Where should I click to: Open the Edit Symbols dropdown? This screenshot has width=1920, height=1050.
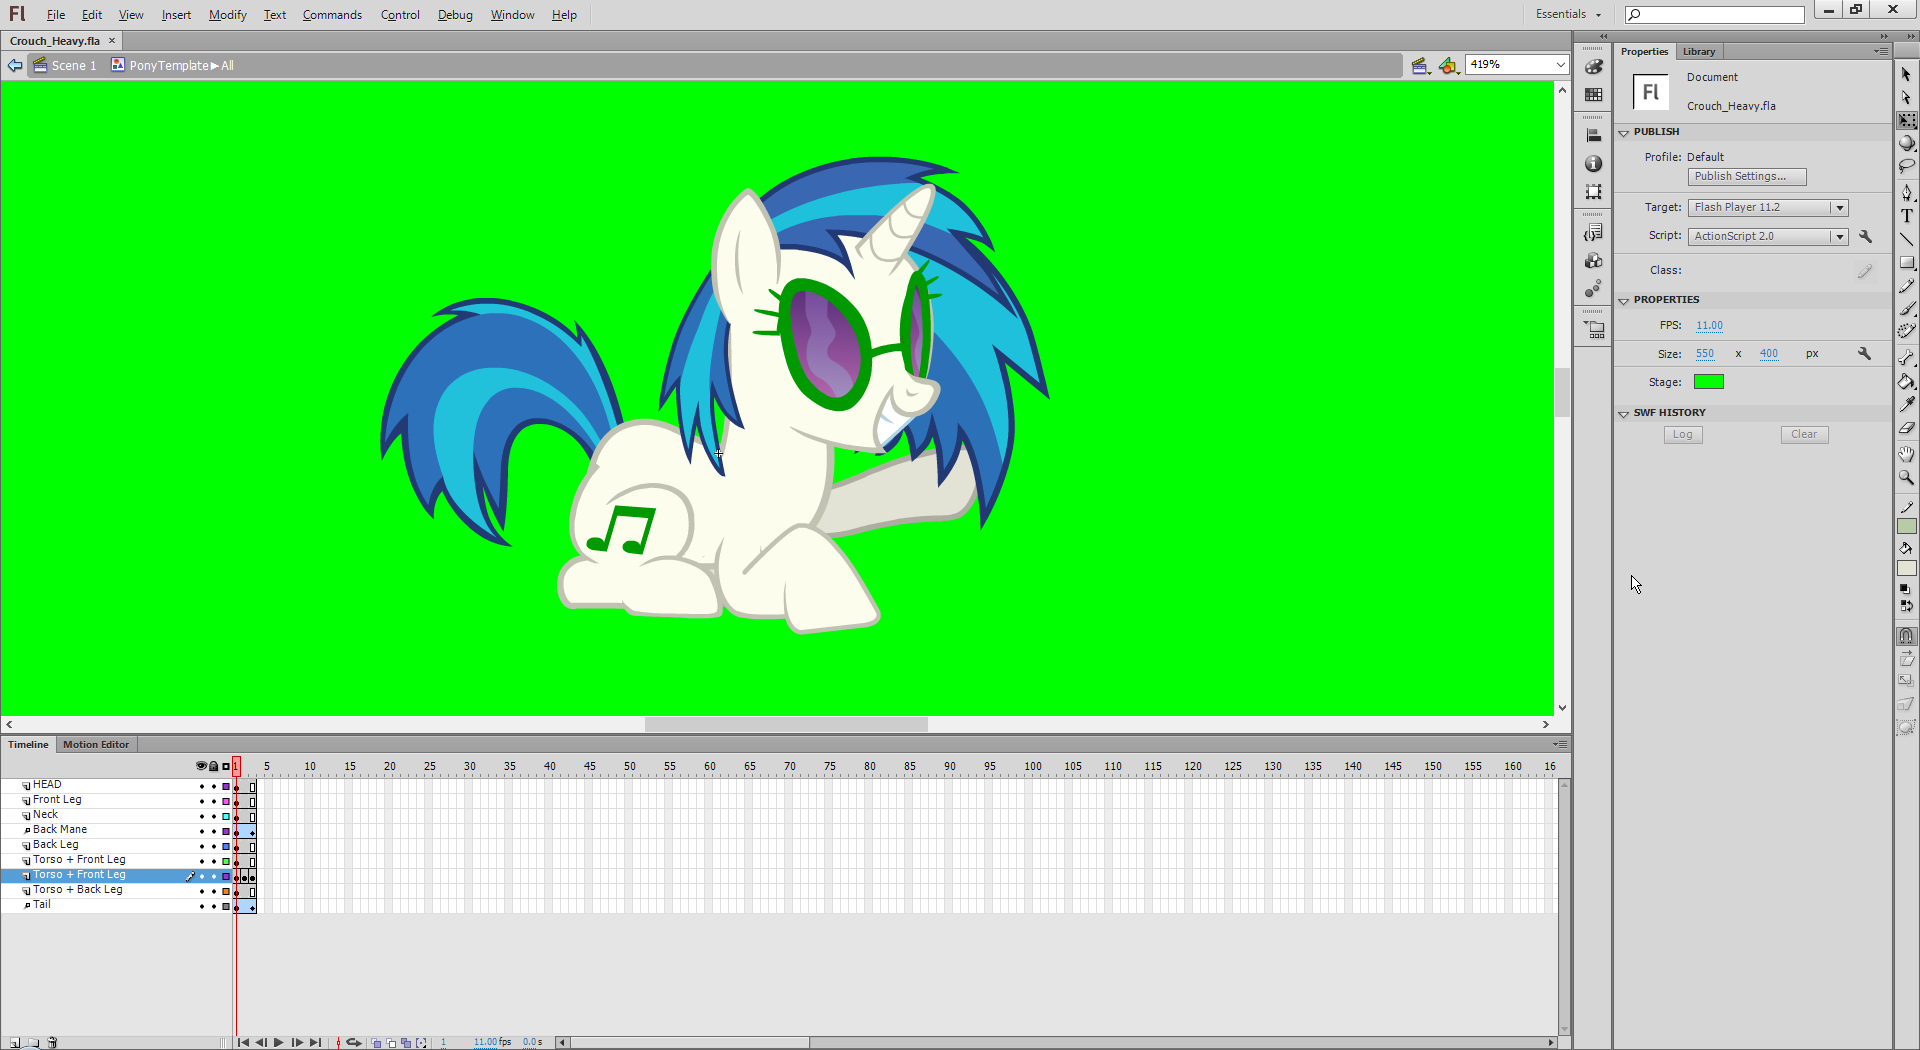pyautogui.click(x=1449, y=66)
